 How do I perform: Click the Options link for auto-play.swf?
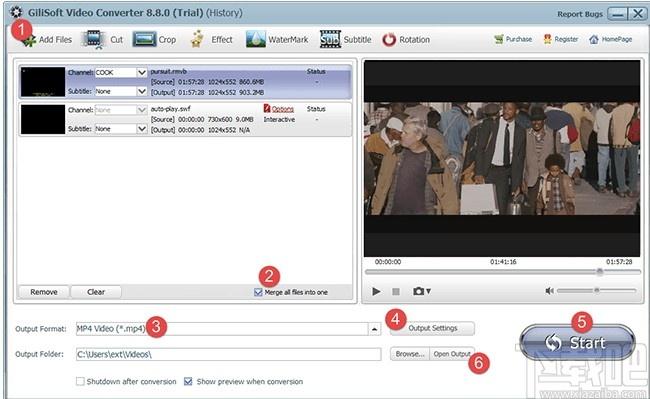[283, 109]
